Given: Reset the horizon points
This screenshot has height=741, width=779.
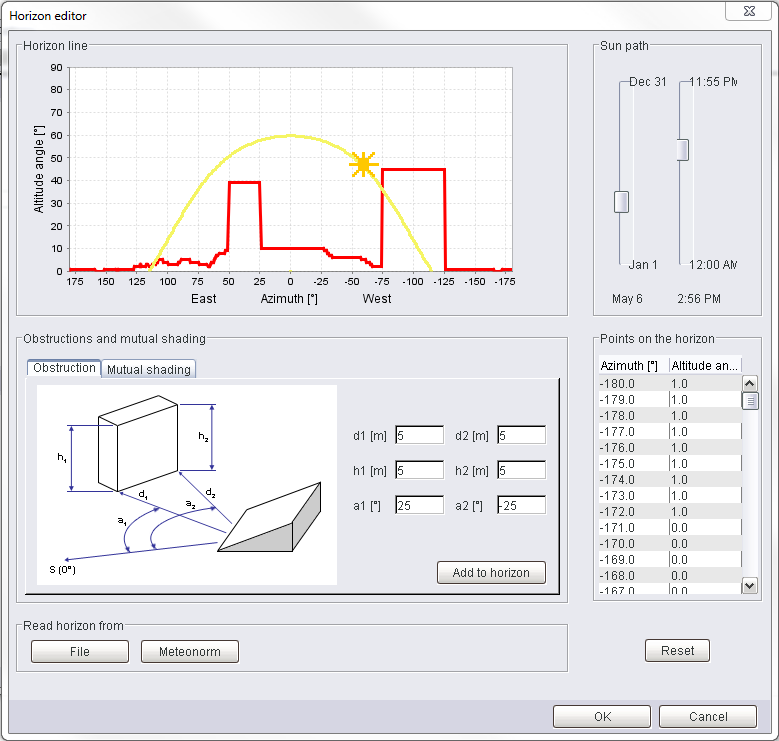Looking at the screenshot, I should click(677, 651).
